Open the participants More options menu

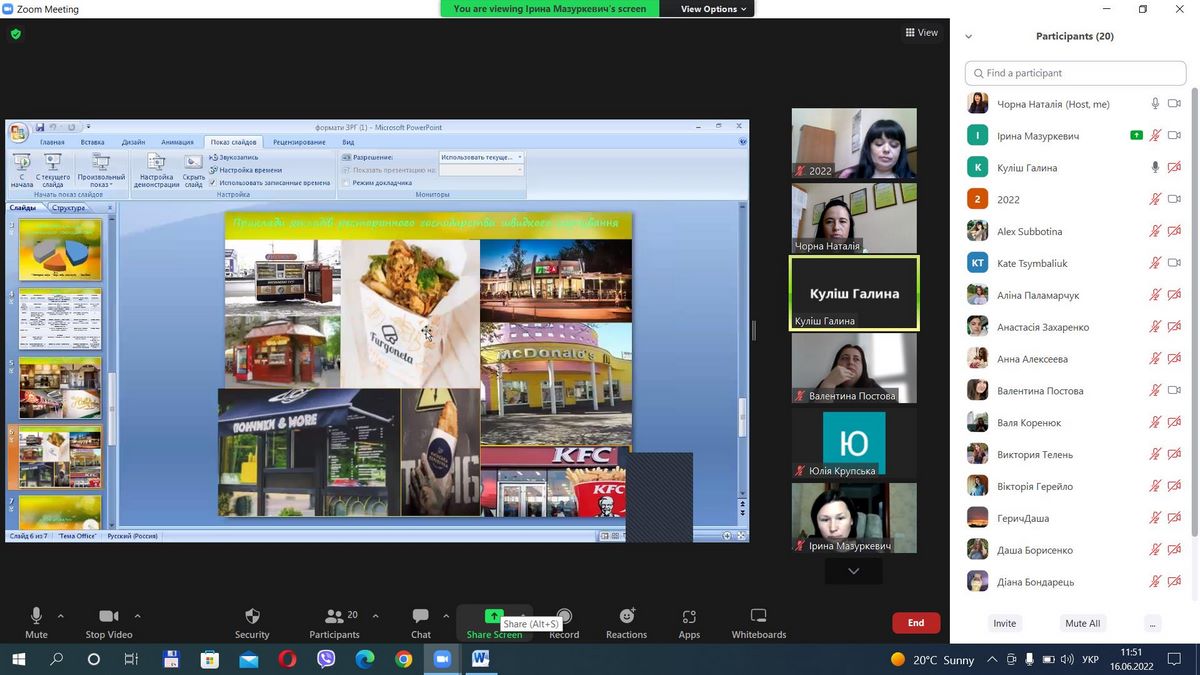(x=1153, y=623)
